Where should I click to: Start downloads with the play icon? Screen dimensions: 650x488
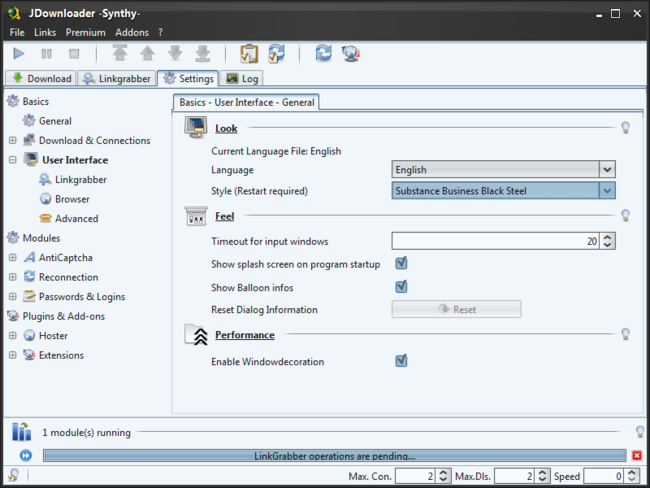point(19,54)
